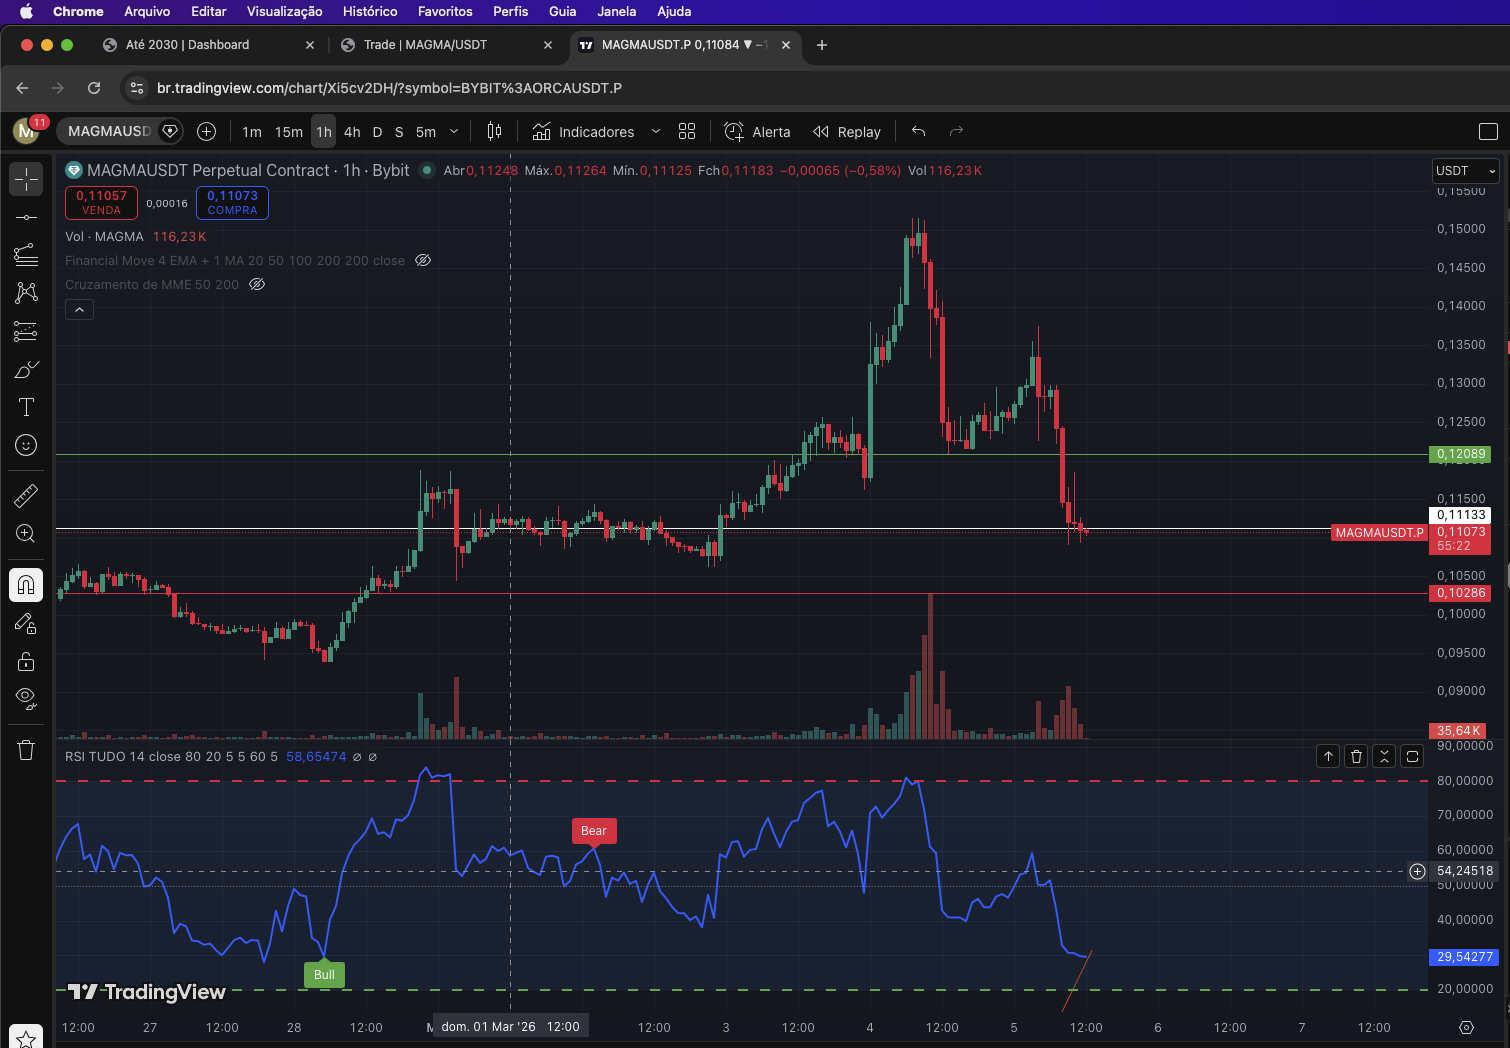Open the Favoritos menu in menu bar

click(445, 11)
